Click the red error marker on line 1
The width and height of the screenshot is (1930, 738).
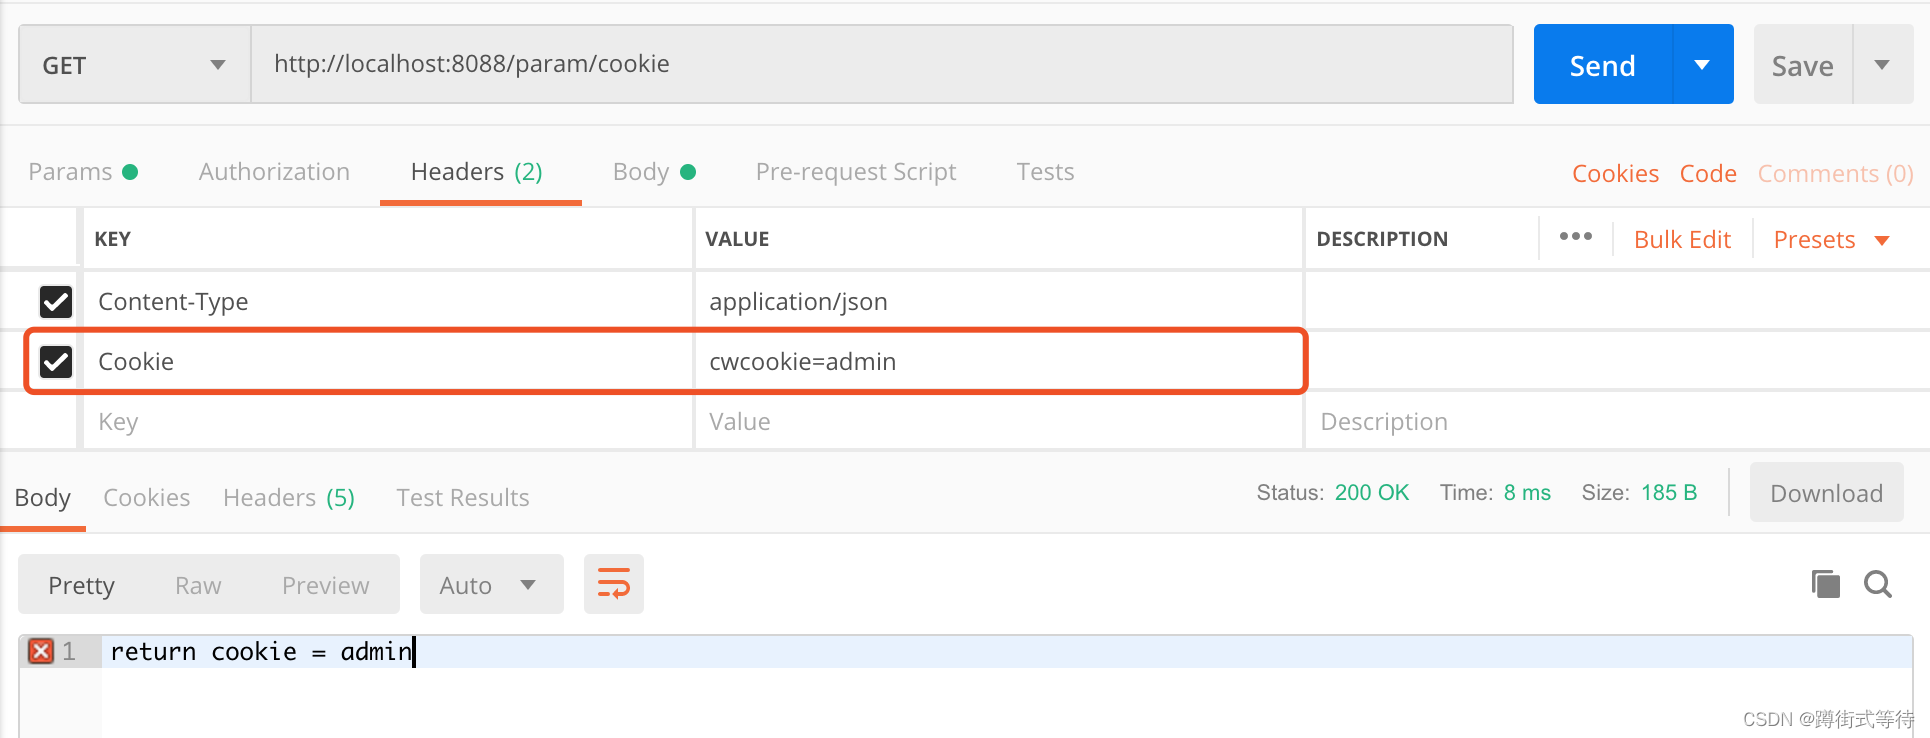(x=41, y=651)
